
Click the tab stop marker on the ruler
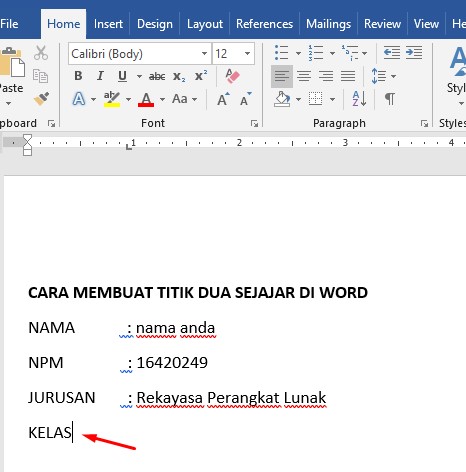point(129,146)
